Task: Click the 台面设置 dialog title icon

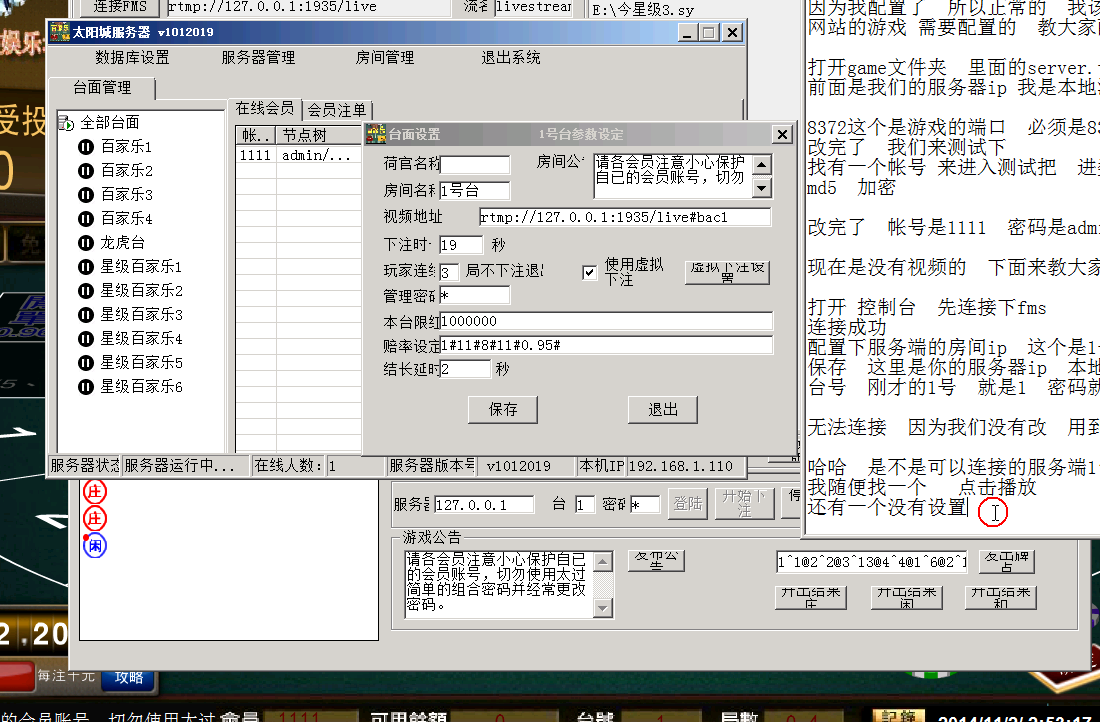Action: click(376, 134)
